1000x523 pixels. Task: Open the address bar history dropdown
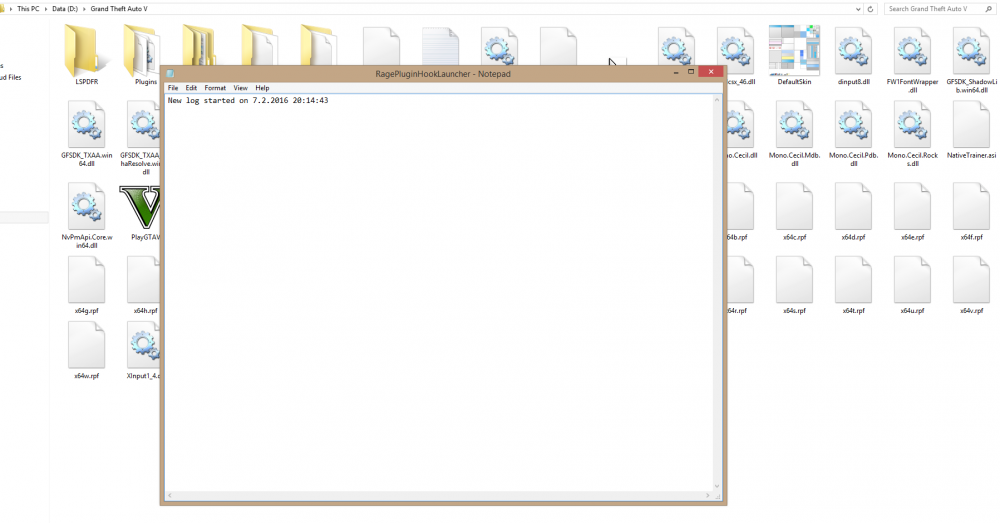click(858, 9)
